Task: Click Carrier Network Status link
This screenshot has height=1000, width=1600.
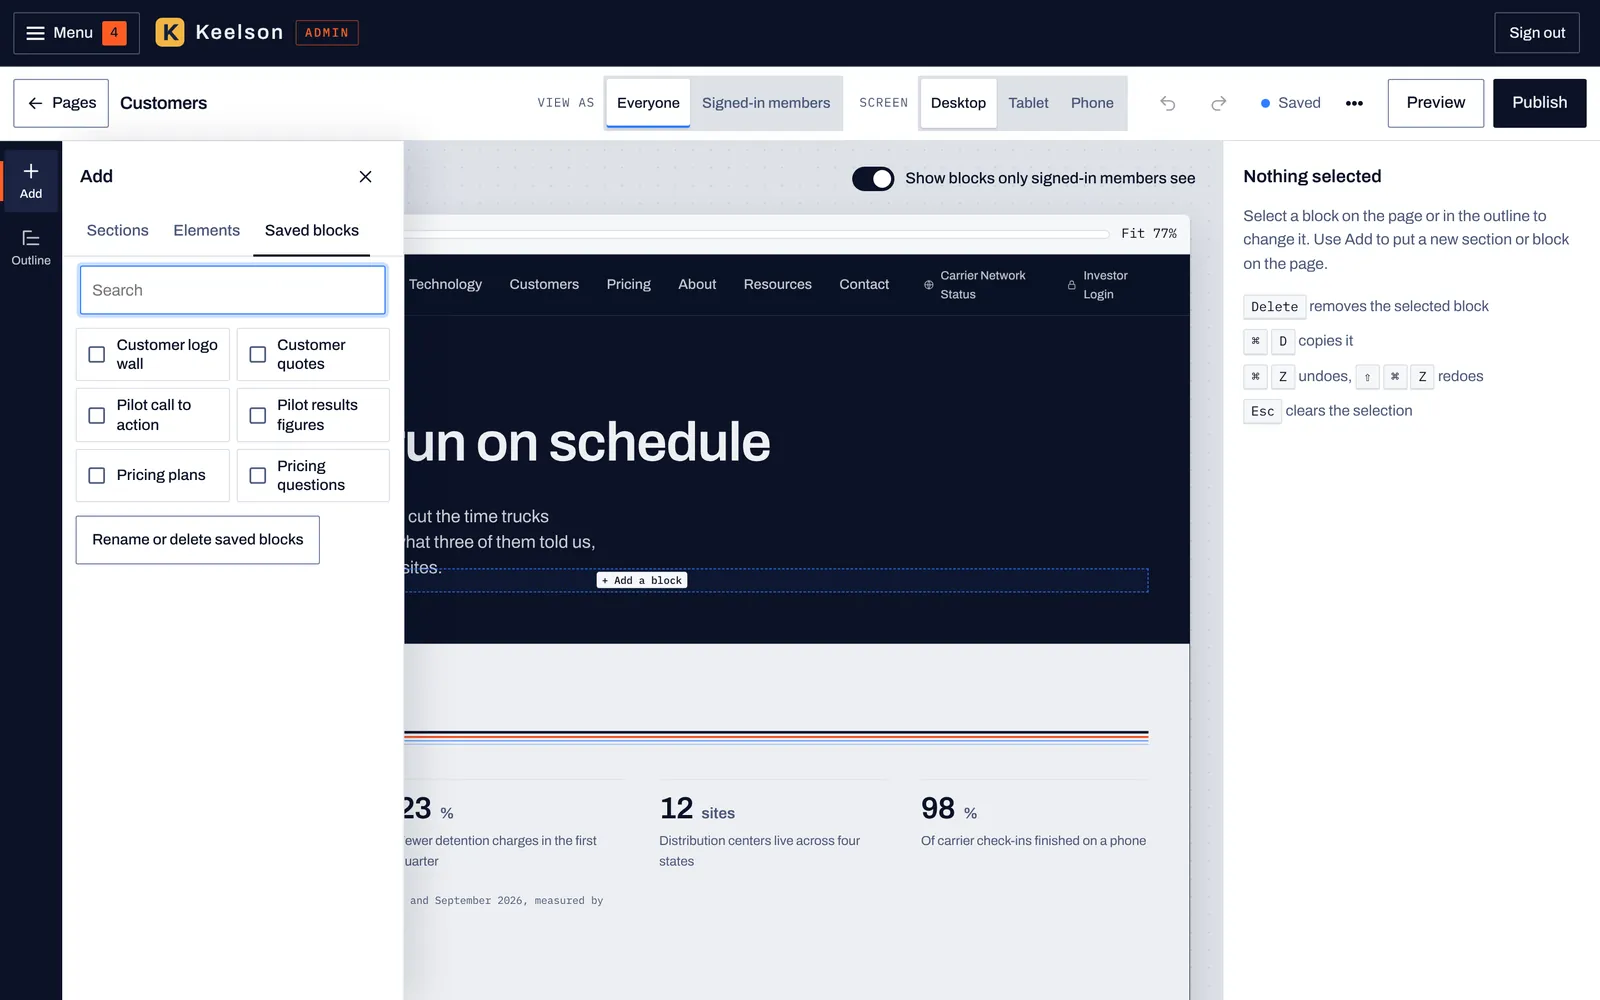Action: [x=983, y=285]
